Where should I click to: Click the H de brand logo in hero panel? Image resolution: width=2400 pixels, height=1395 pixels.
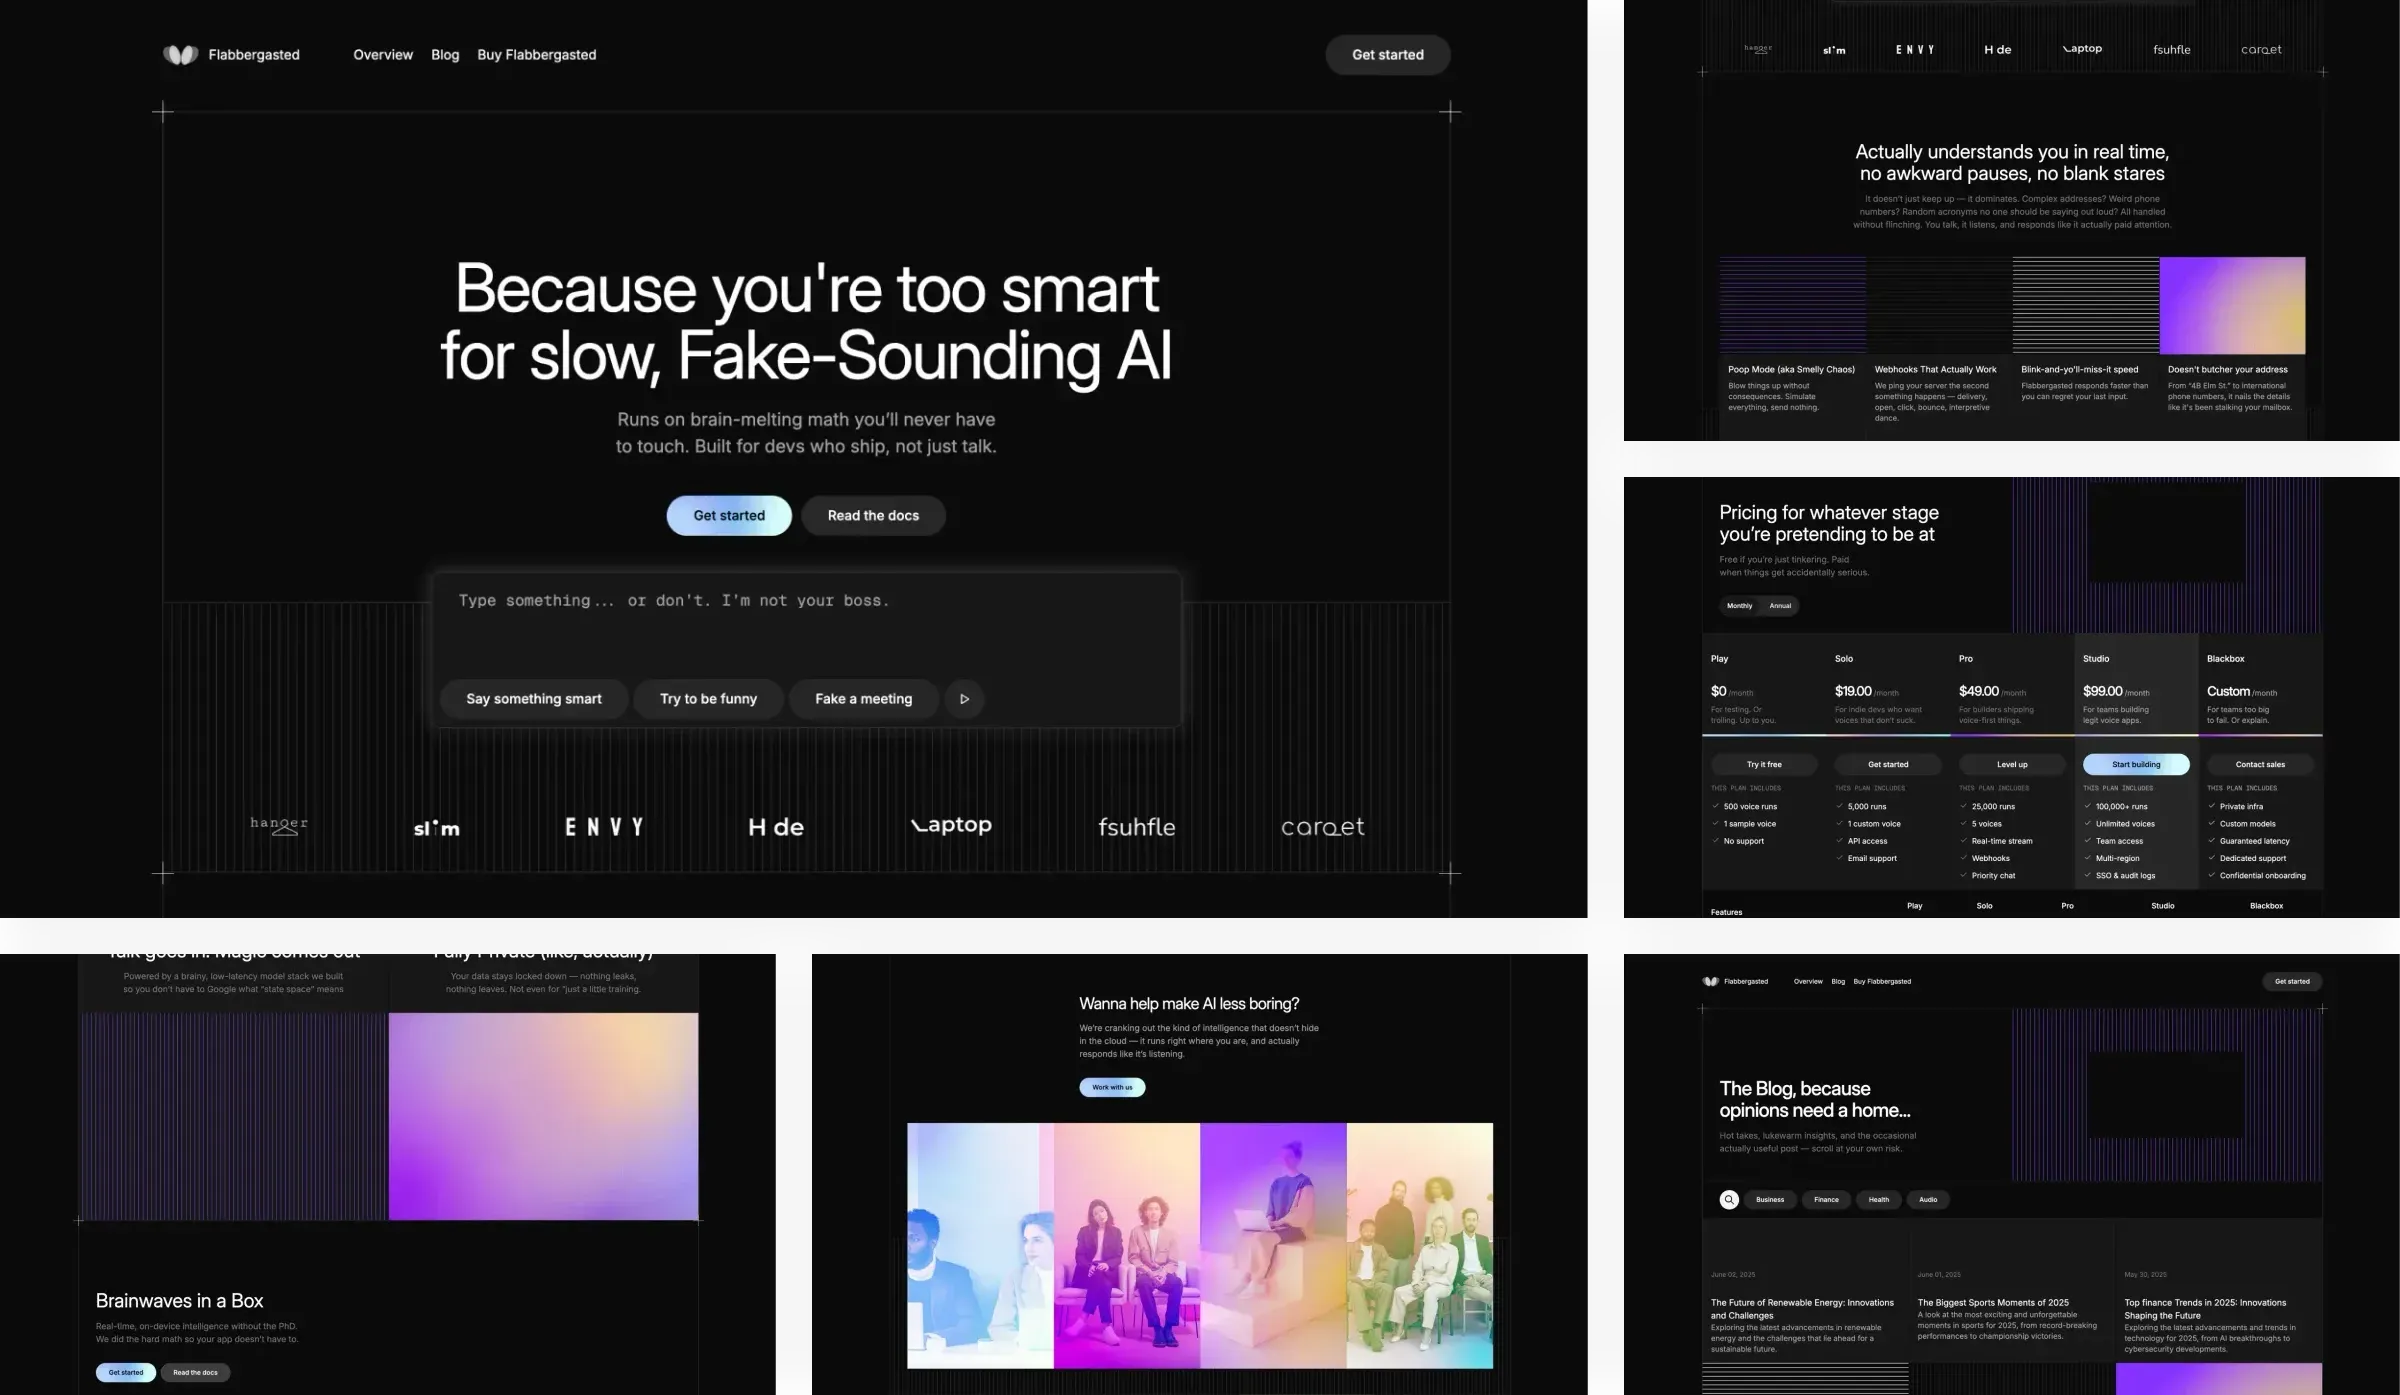click(x=776, y=827)
